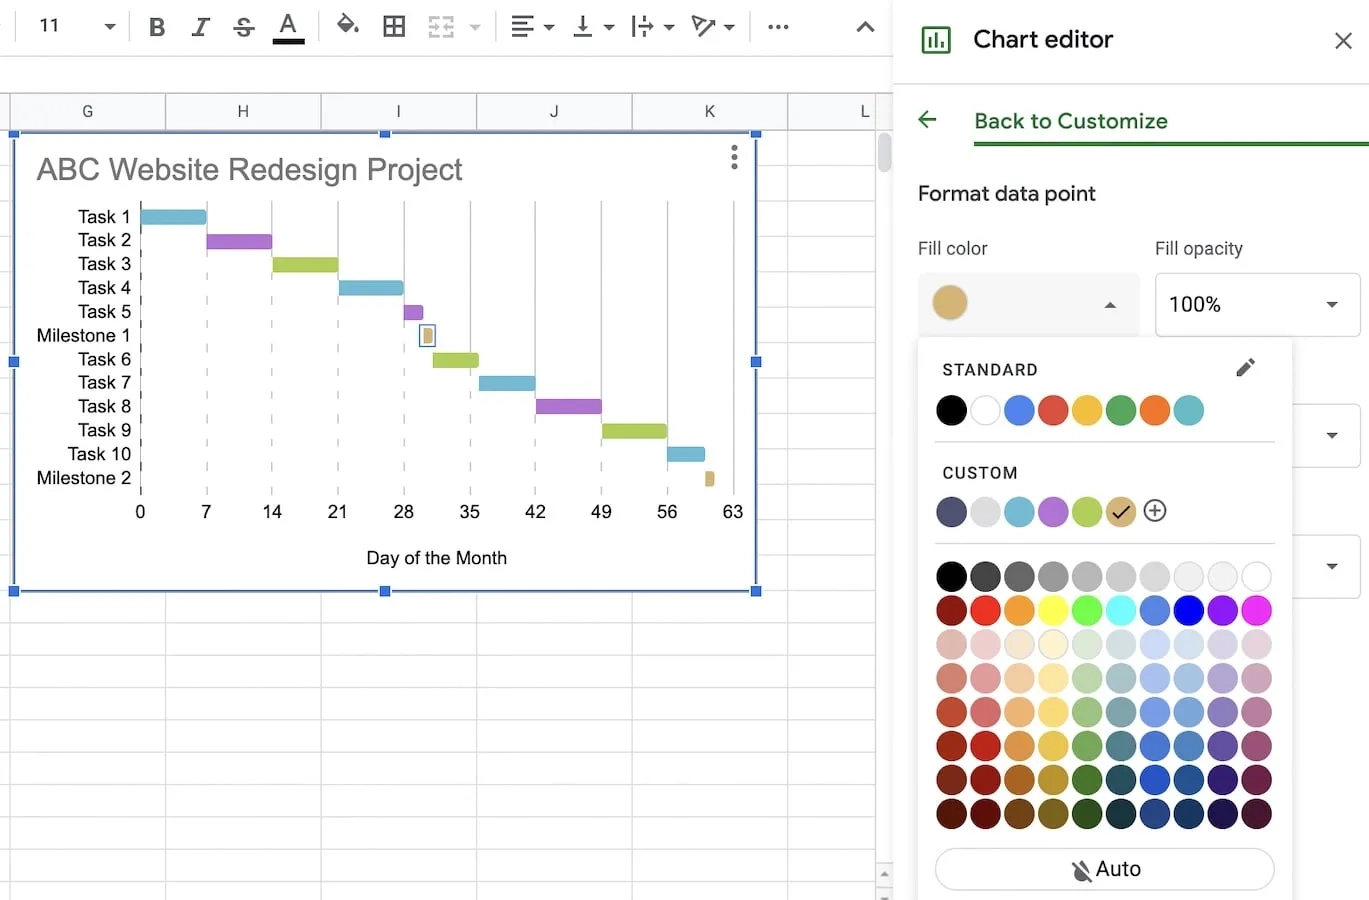The image size is (1369, 900).
Task: Toggle italic formatting
Action: click(x=199, y=27)
